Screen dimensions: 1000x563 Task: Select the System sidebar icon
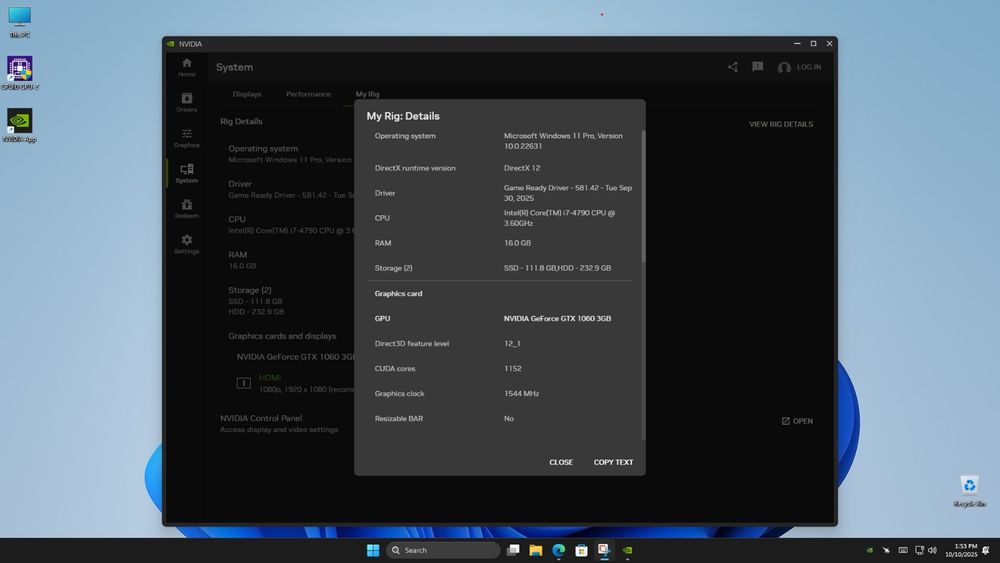(186, 174)
